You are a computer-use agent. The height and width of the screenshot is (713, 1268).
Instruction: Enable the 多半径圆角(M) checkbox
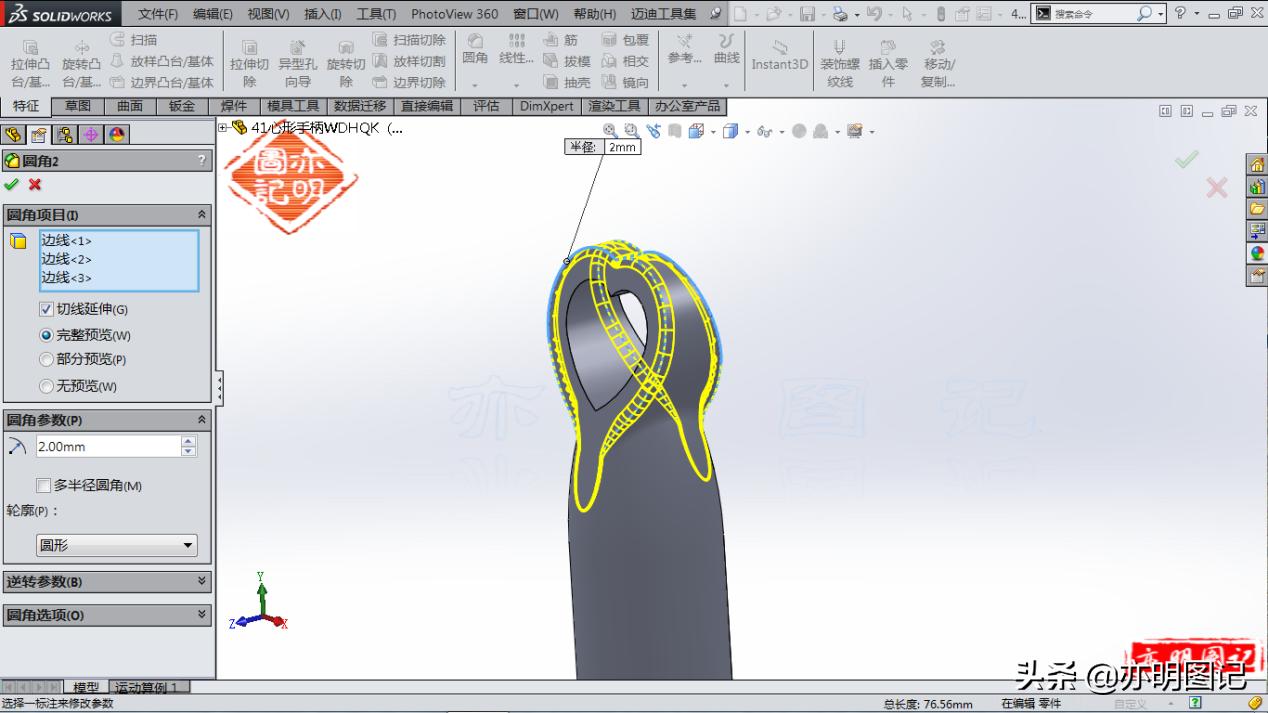(44, 485)
